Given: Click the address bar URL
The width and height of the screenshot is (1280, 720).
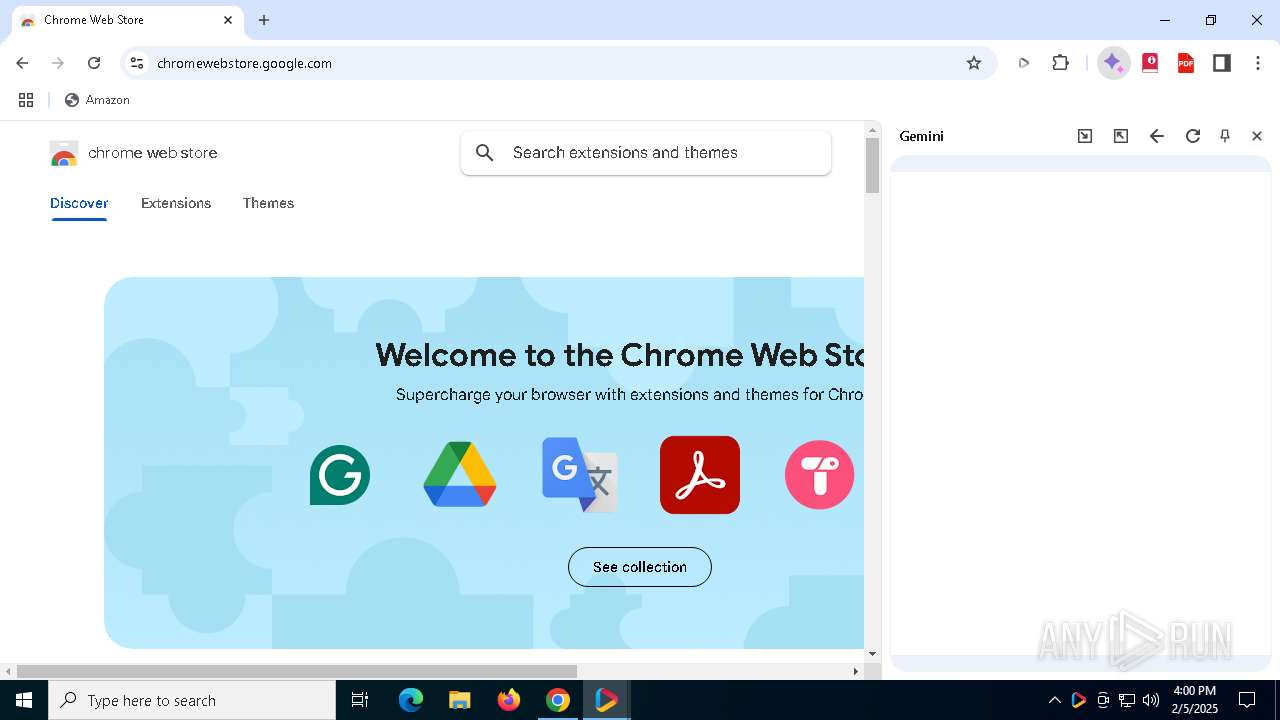Looking at the screenshot, I should 244,63.
